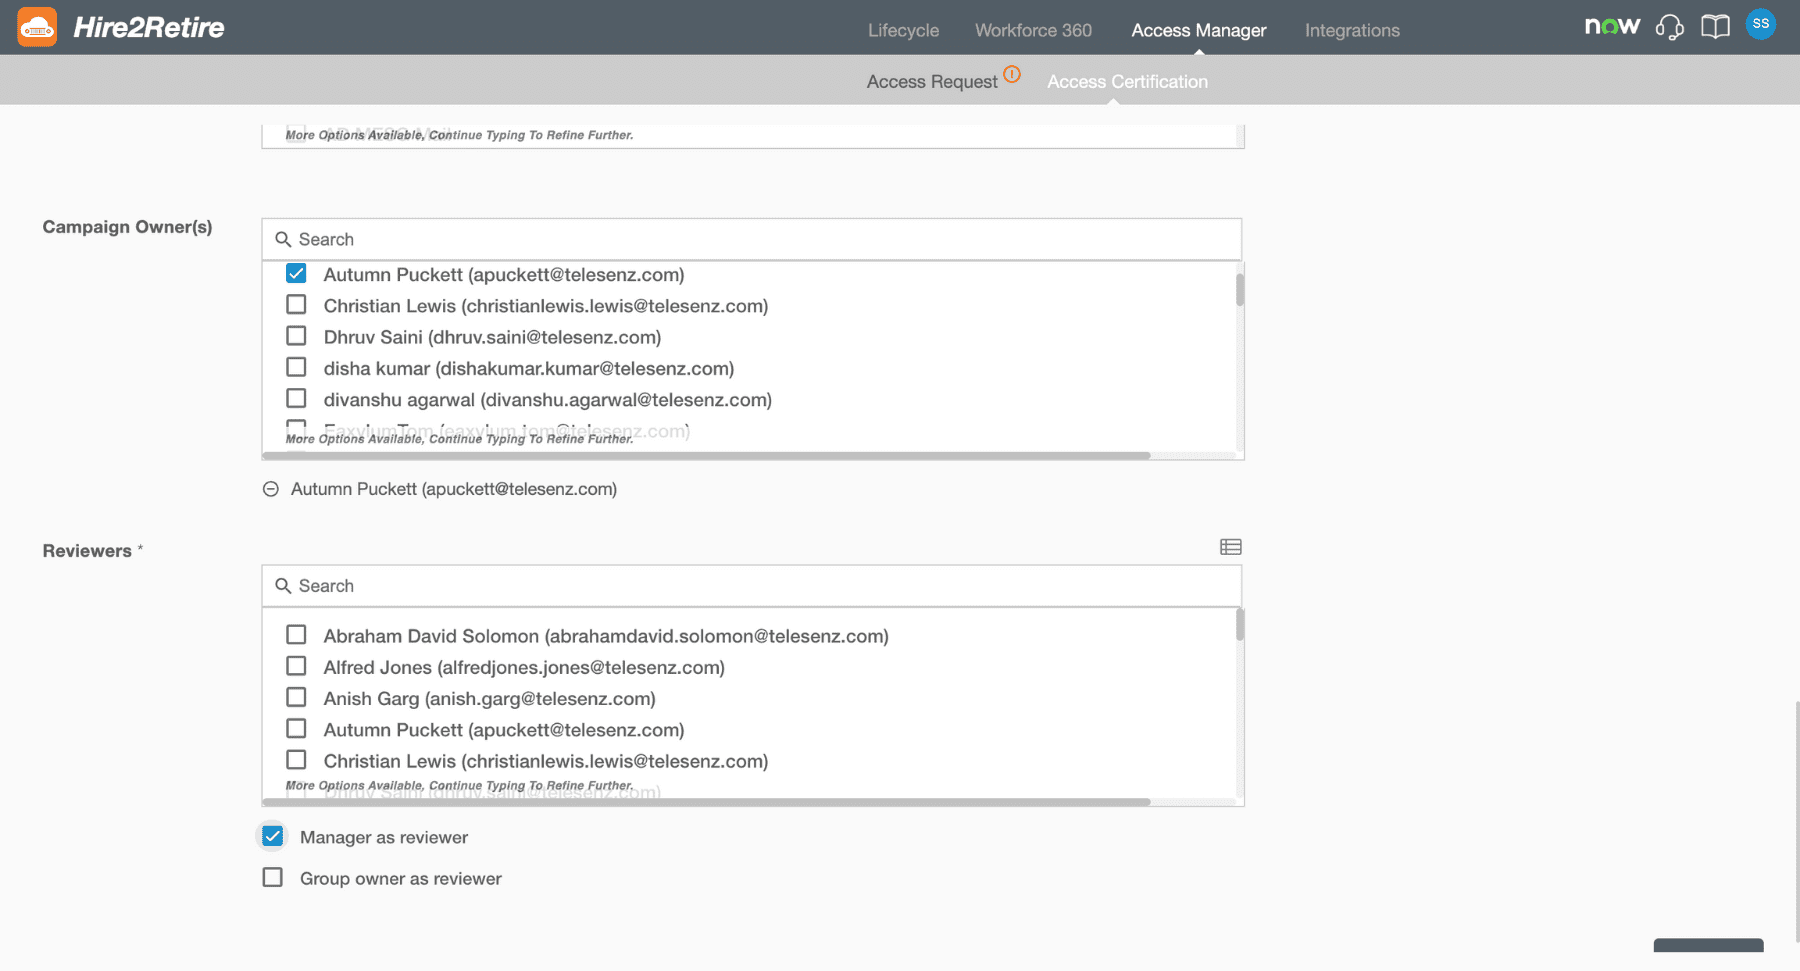Viewport: 1800px width, 971px height.
Task: Enable Group owner as reviewer
Action: [x=272, y=877]
